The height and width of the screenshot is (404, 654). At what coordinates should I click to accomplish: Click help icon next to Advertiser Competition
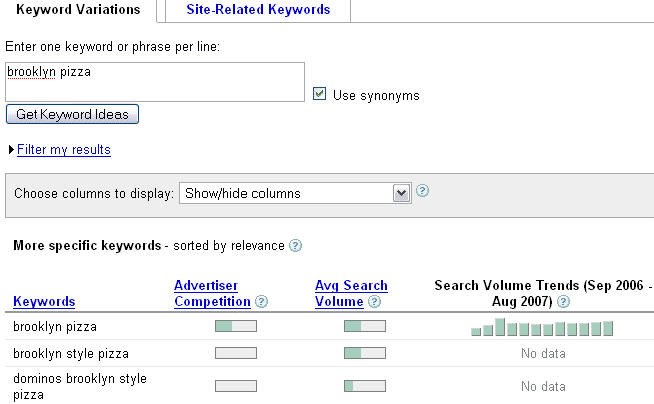tap(261, 301)
